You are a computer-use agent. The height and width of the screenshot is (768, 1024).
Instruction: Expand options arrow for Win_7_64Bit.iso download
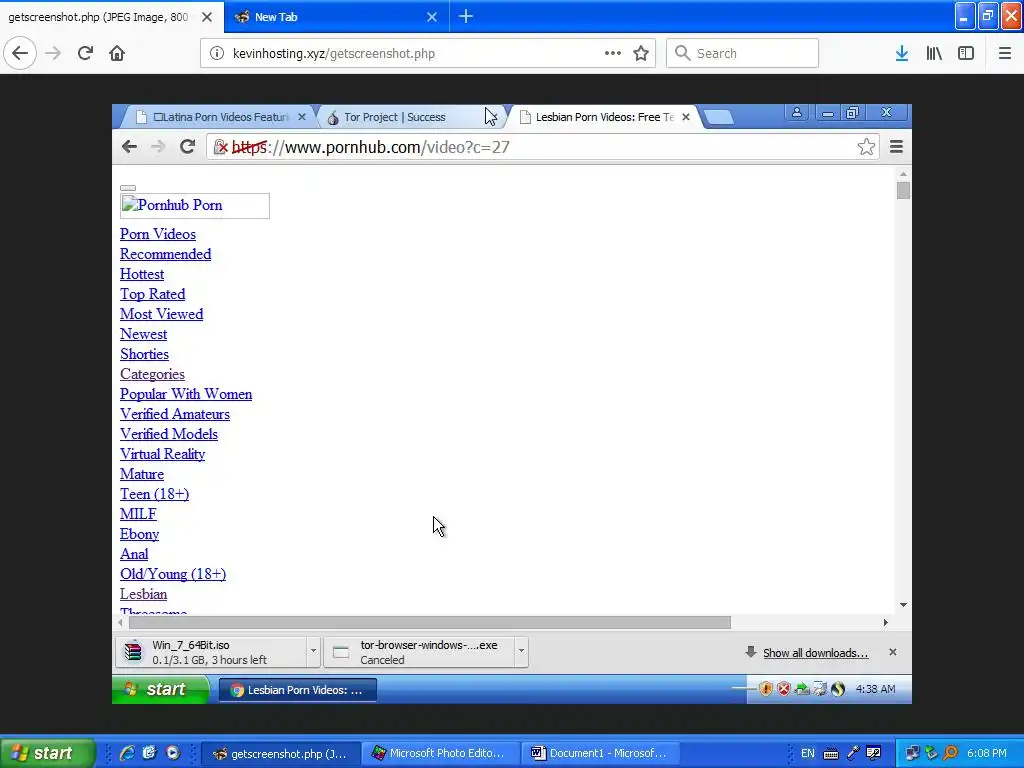click(313, 651)
